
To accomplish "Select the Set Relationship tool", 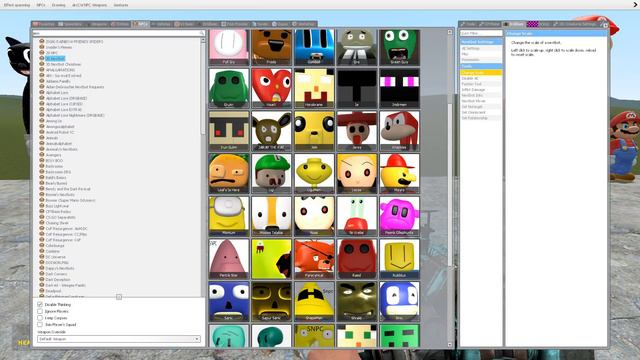I will coord(481,118).
